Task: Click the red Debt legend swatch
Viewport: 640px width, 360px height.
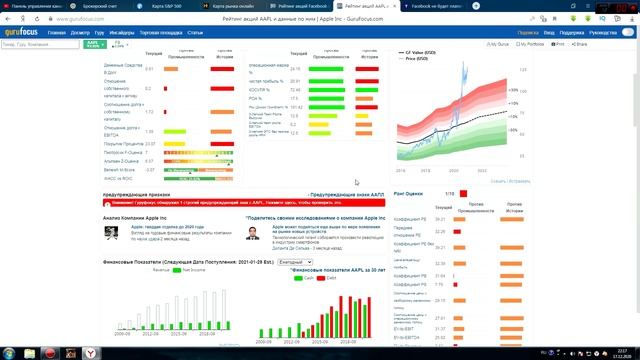Action: pyautogui.click(x=321, y=278)
